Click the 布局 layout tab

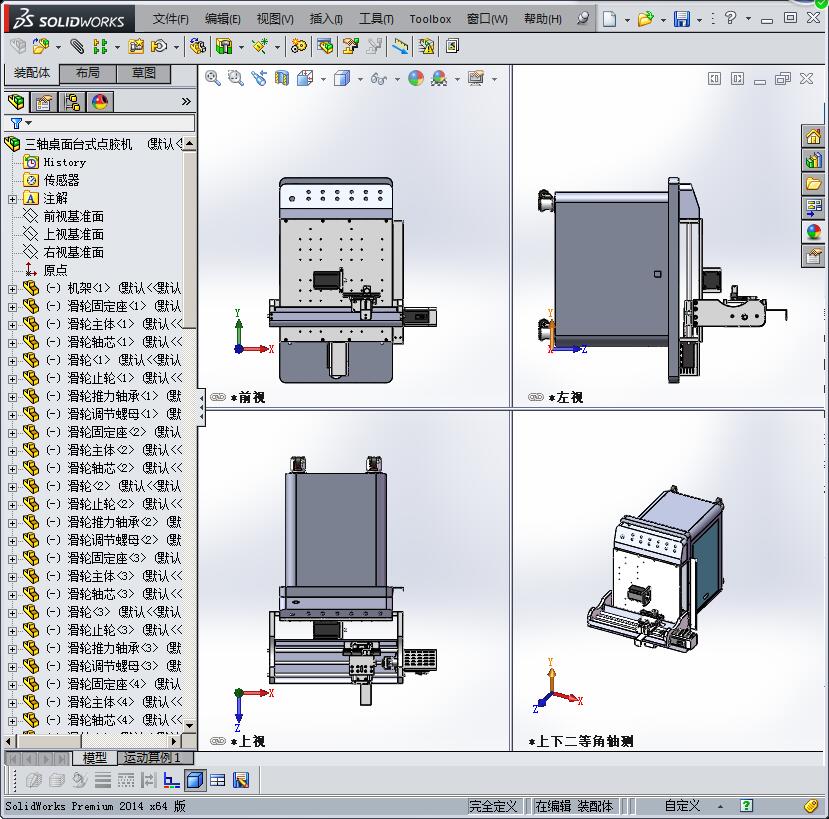[x=88, y=73]
